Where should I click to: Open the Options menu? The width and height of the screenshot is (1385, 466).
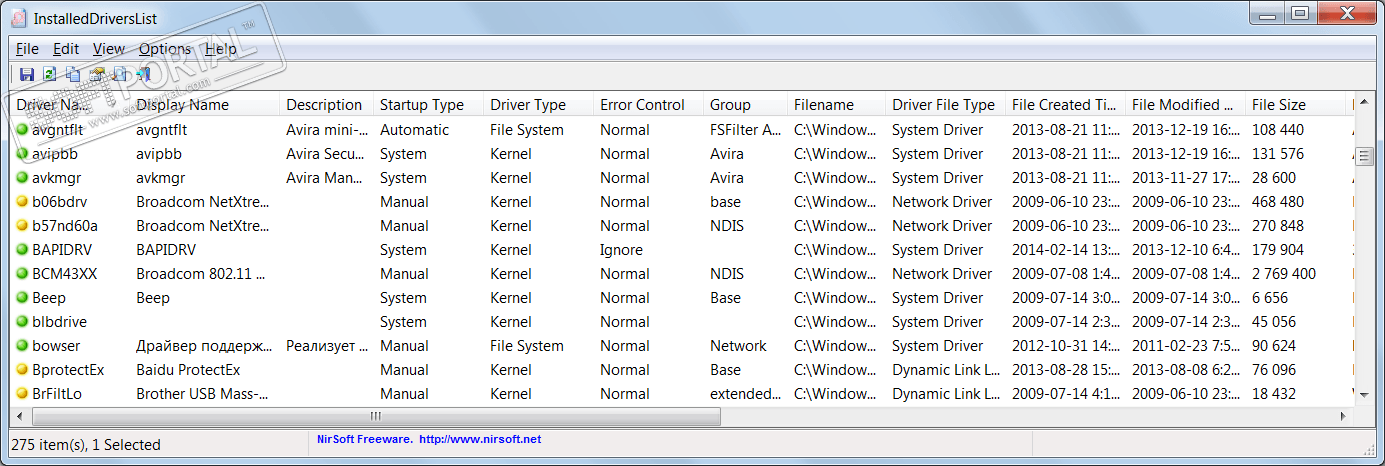pyautogui.click(x=165, y=48)
